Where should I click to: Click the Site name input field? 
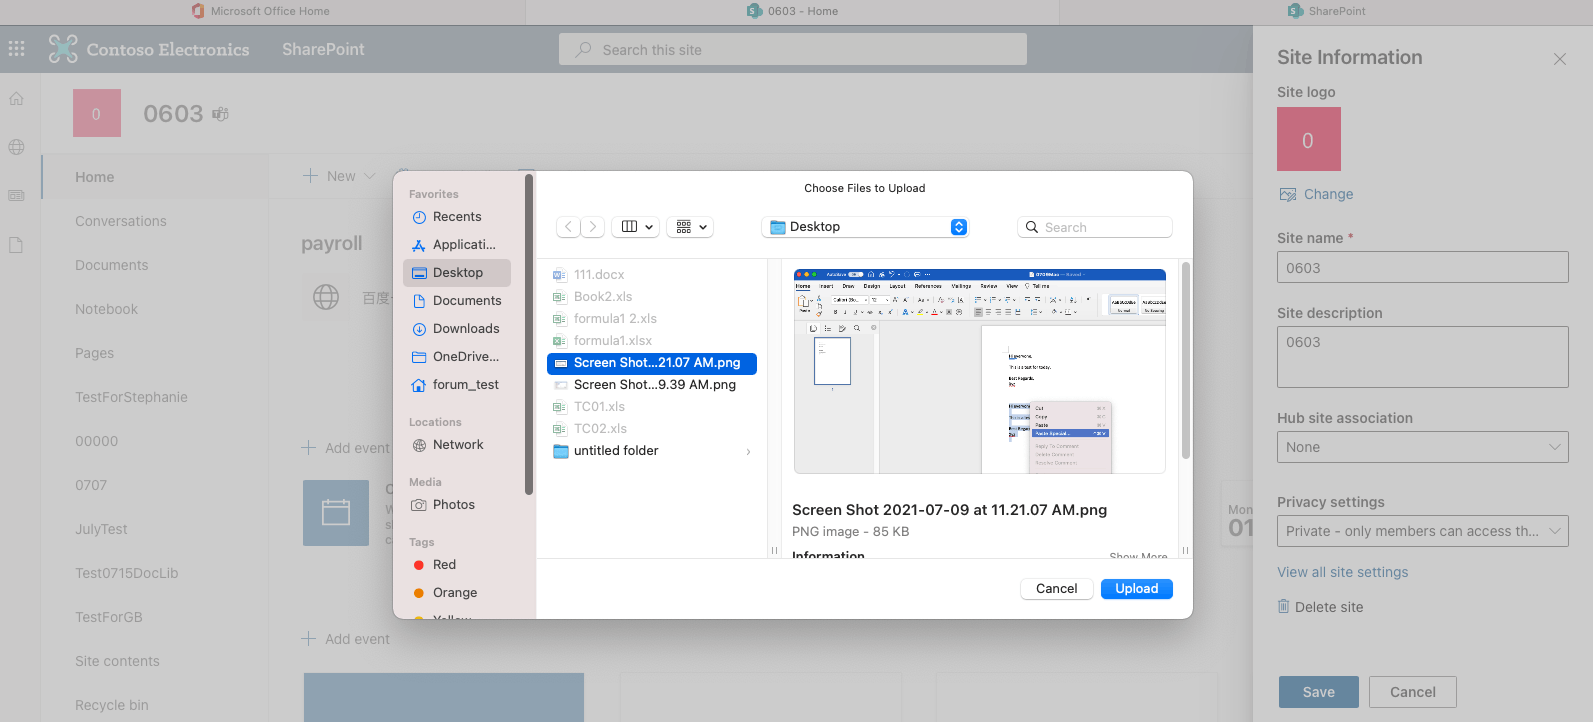(1423, 267)
